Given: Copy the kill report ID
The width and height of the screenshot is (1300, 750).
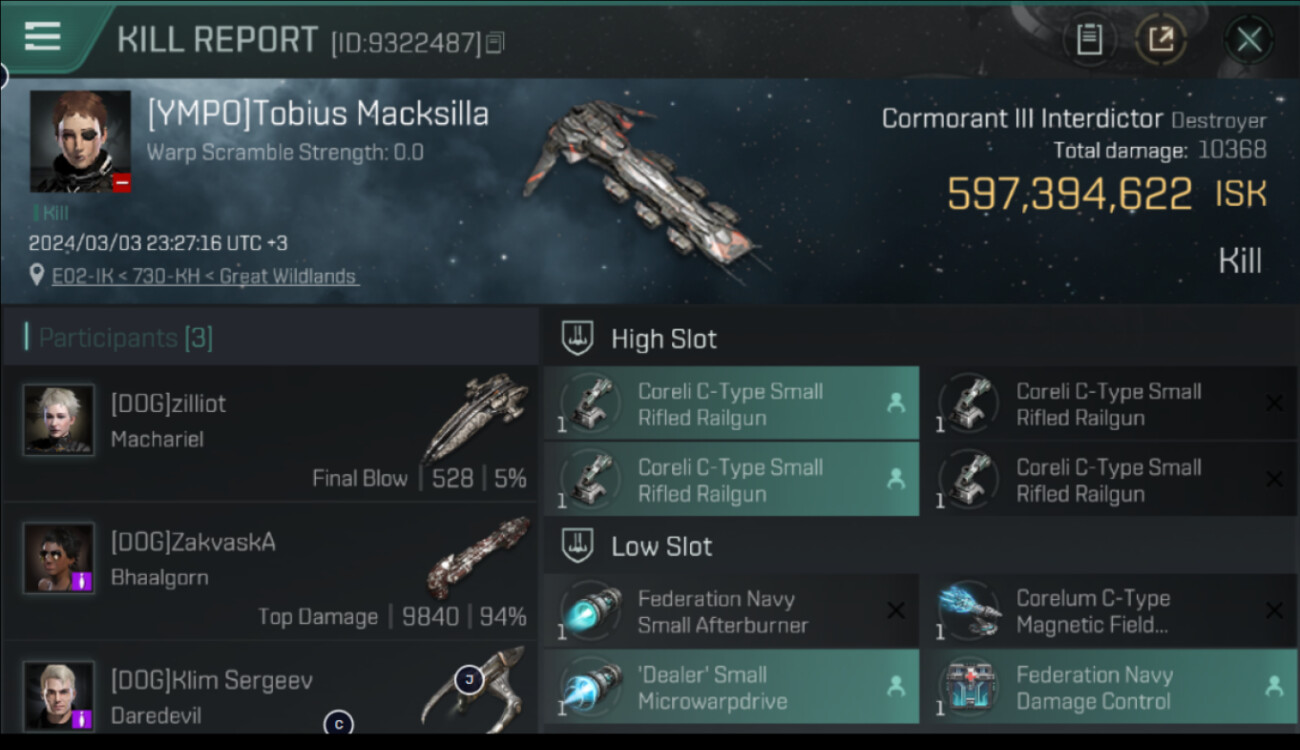Looking at the screenshot, I should [496, 42].
